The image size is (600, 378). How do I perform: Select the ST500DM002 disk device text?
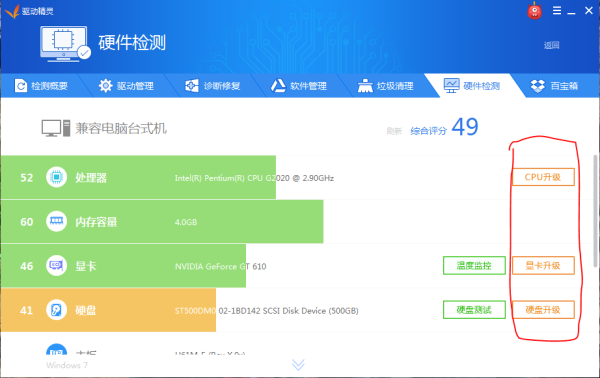click(x=266, y=311)
